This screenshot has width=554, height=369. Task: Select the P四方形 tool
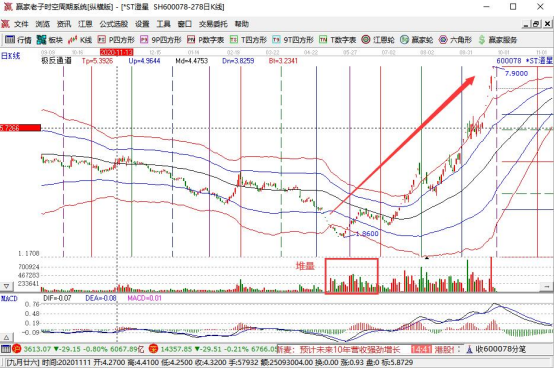click(x=116, y=40)
